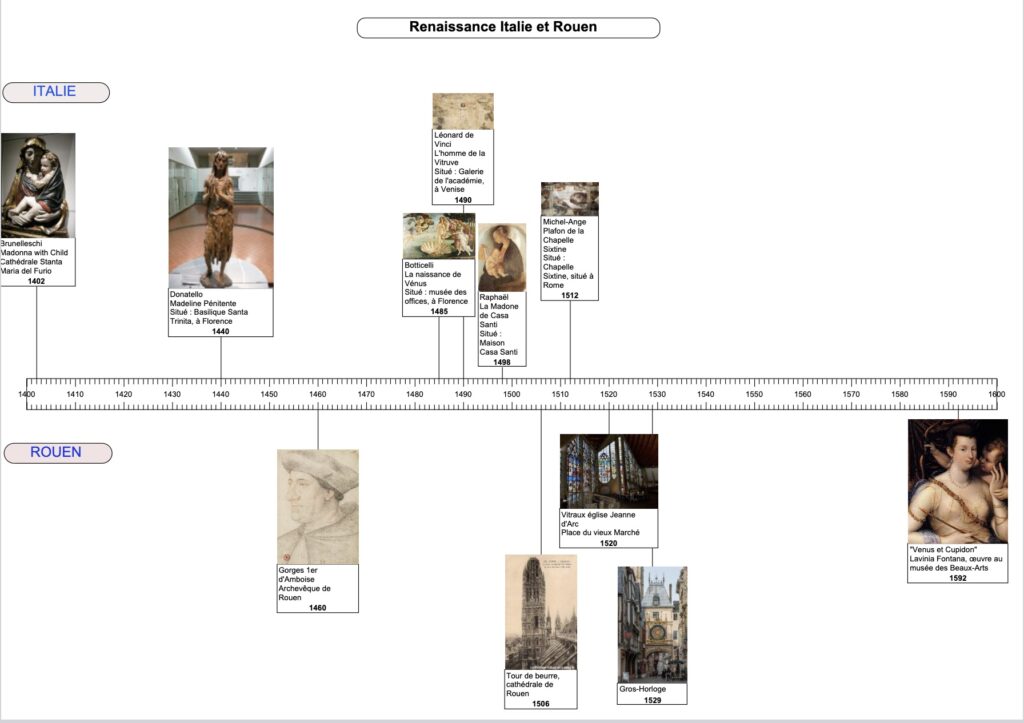Click the 1410 mark on the timeline
Image resolution: width=1024 pixels, height=723 pixels.
click(75, 394)
